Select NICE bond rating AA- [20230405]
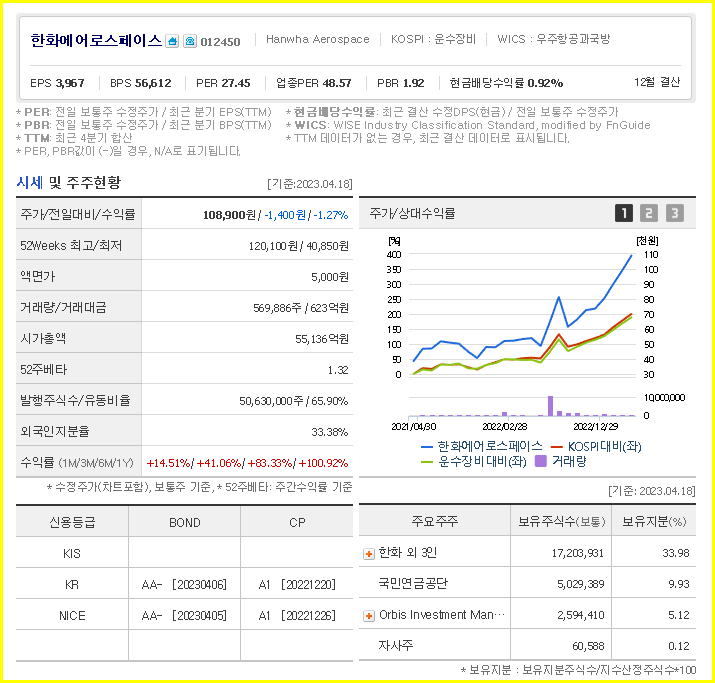 pos(184,616)
